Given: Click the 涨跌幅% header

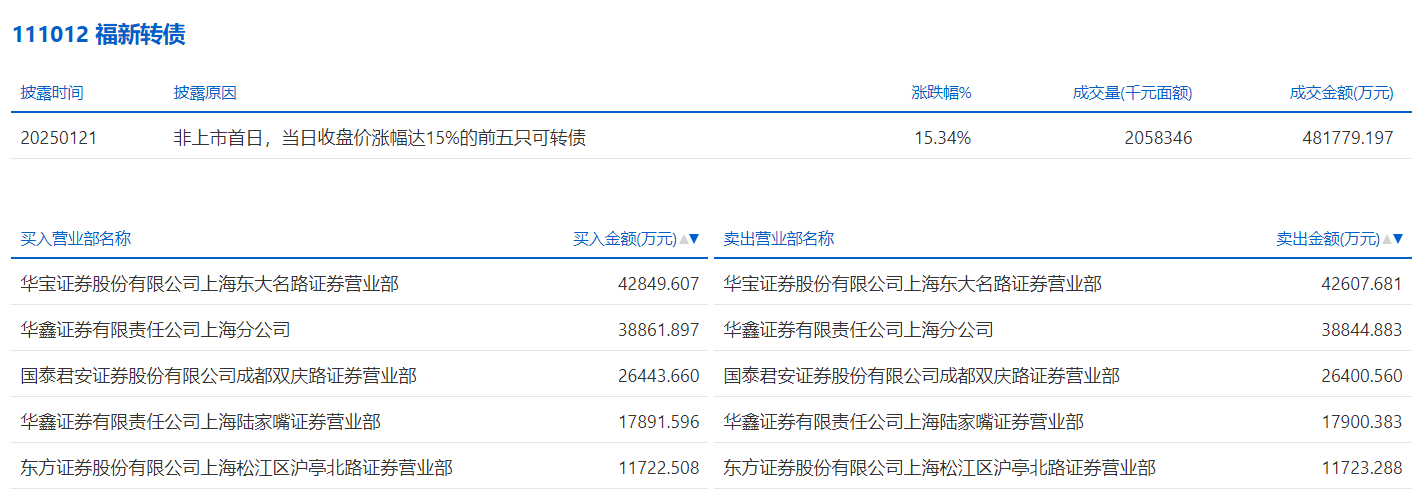Looking at the screenshot, I should point(941,93).
